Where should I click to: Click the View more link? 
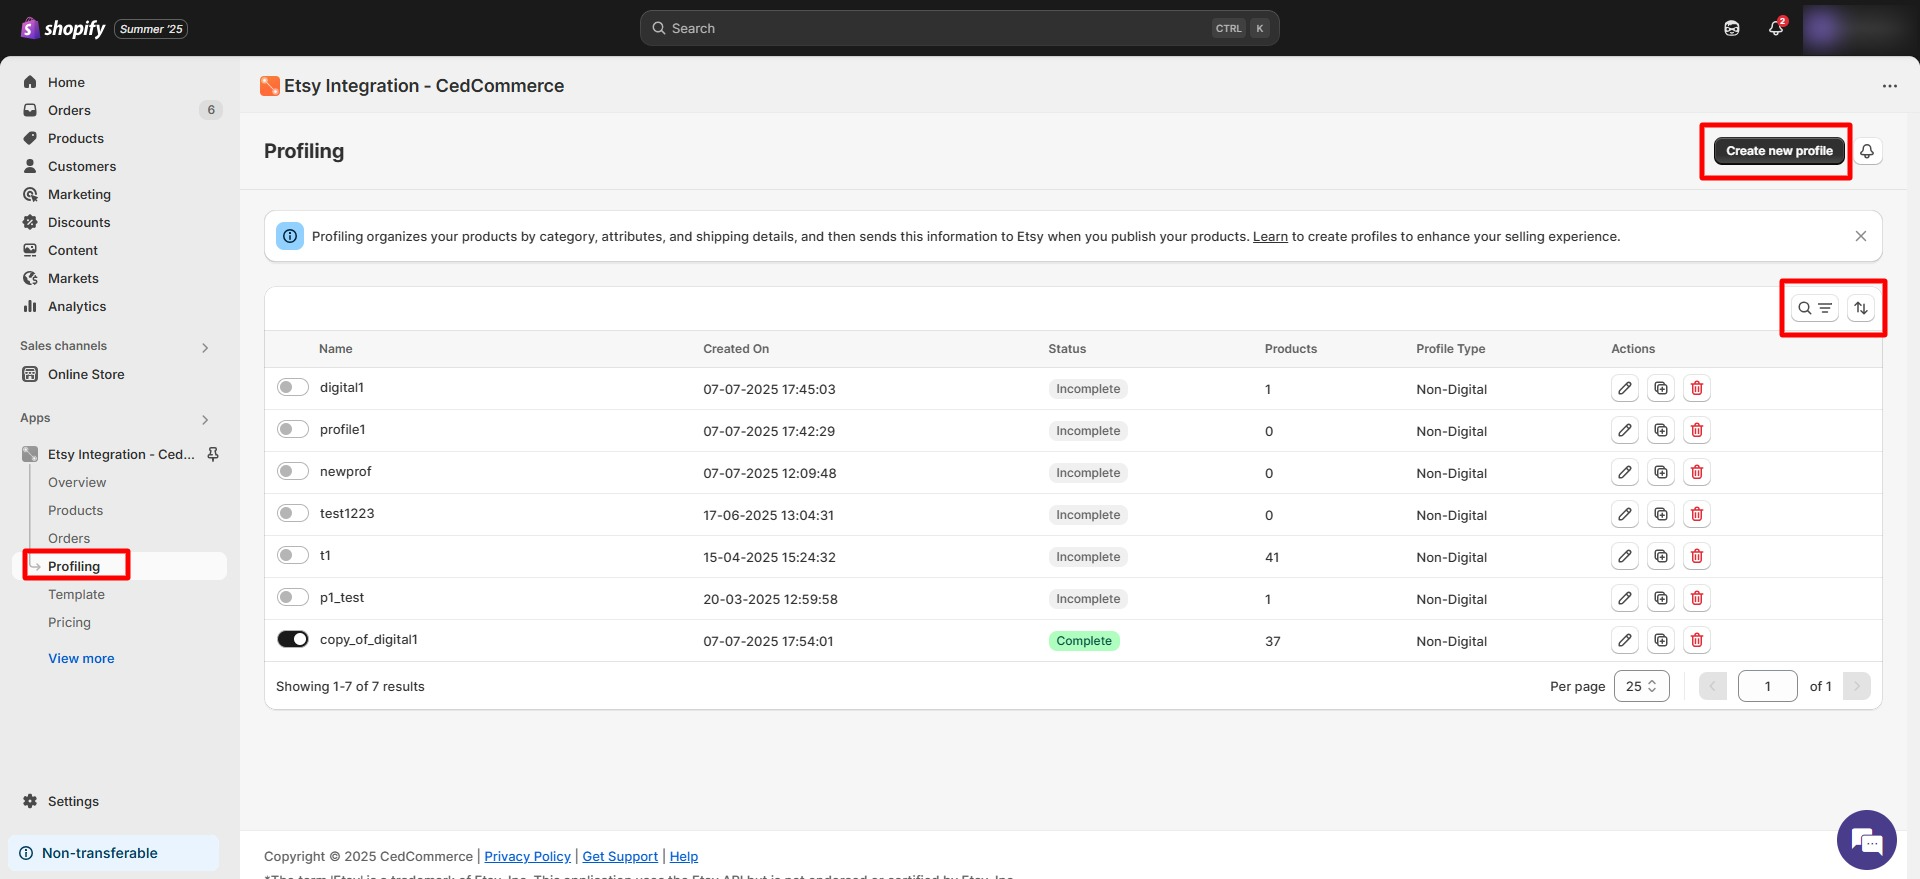coord(81,658)
